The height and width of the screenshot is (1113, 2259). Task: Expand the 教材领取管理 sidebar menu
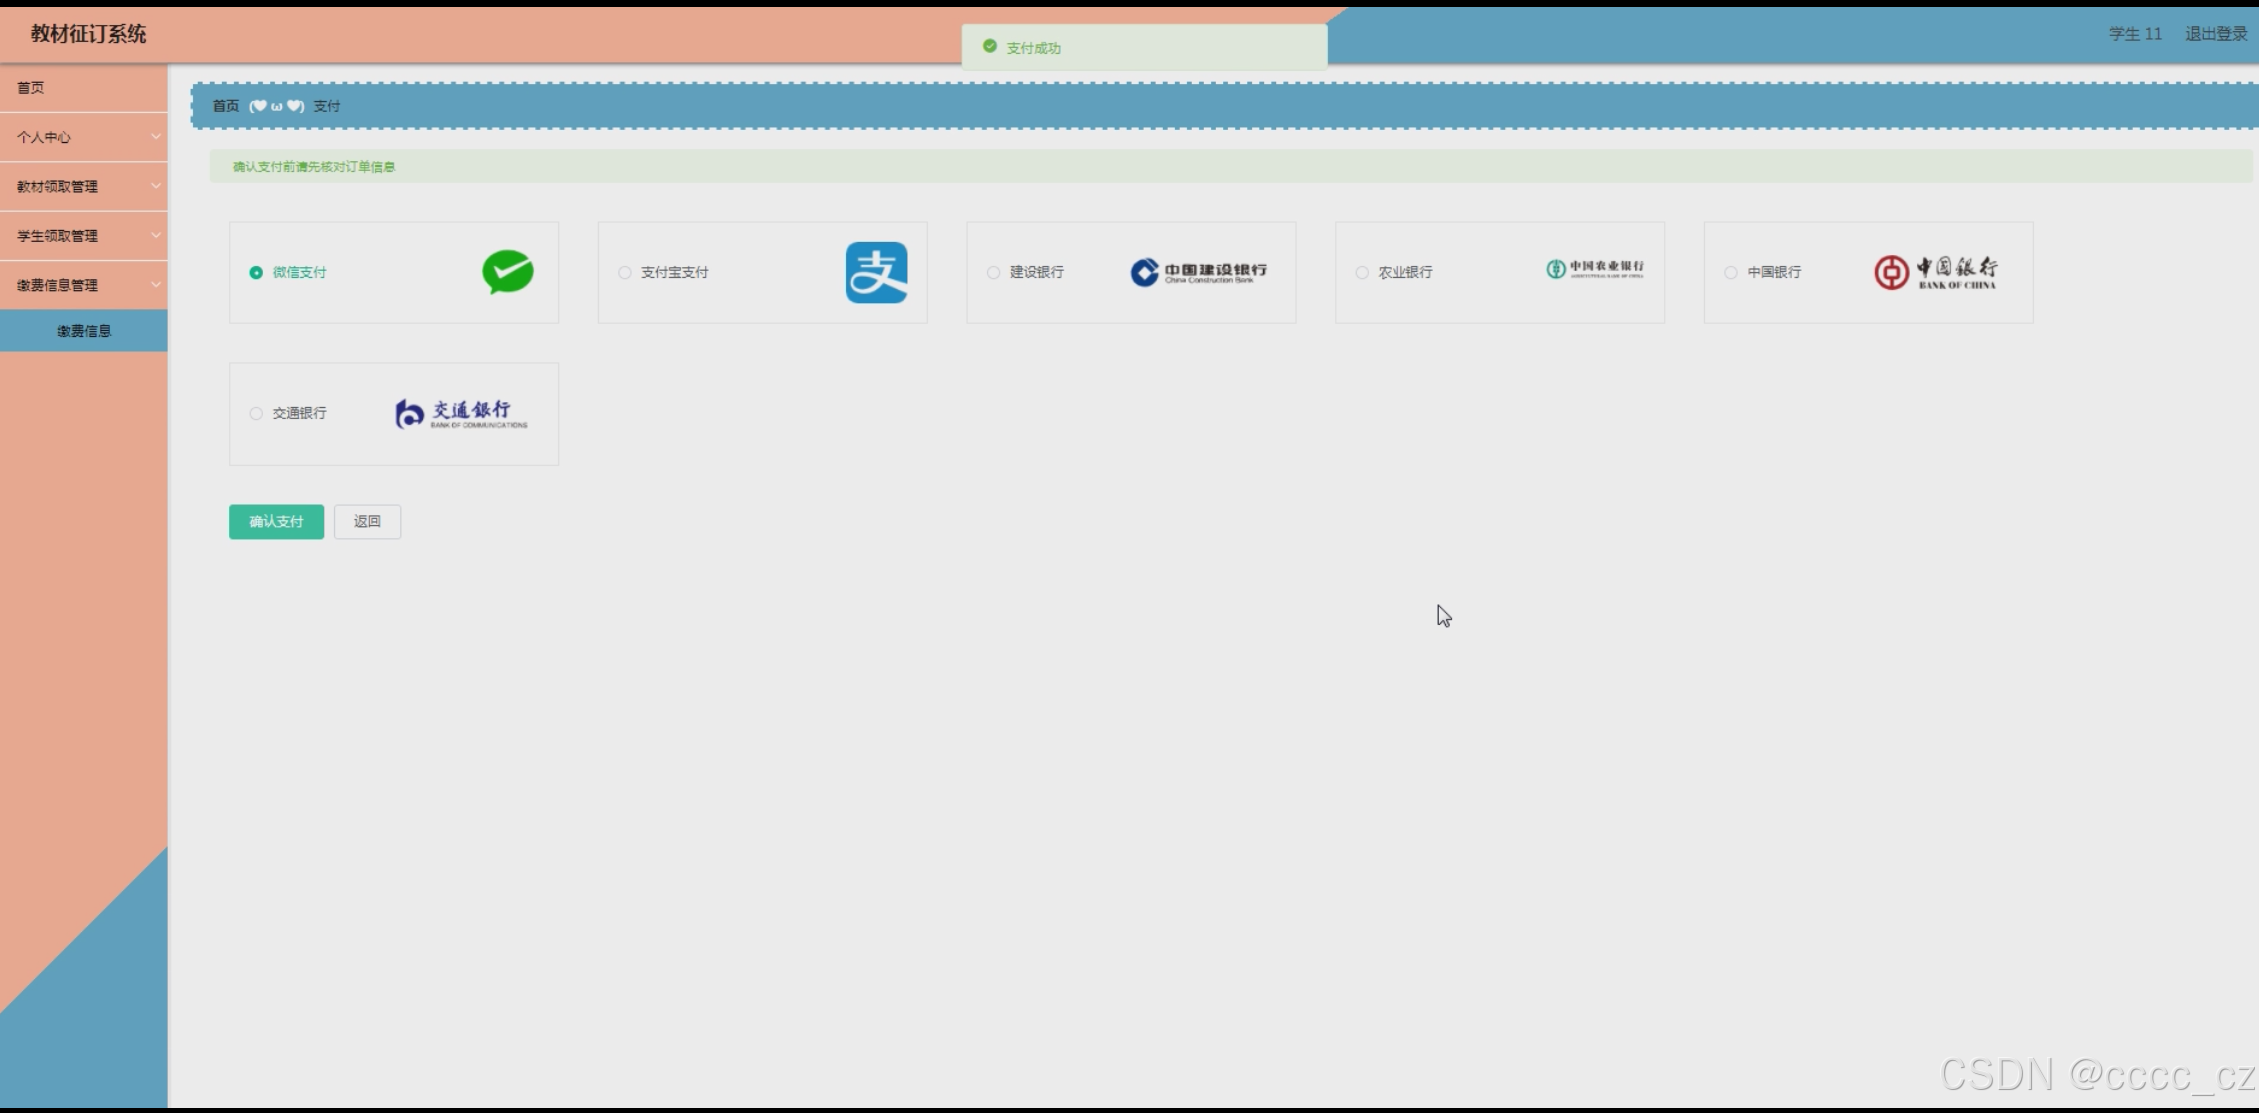coord(83,187)
